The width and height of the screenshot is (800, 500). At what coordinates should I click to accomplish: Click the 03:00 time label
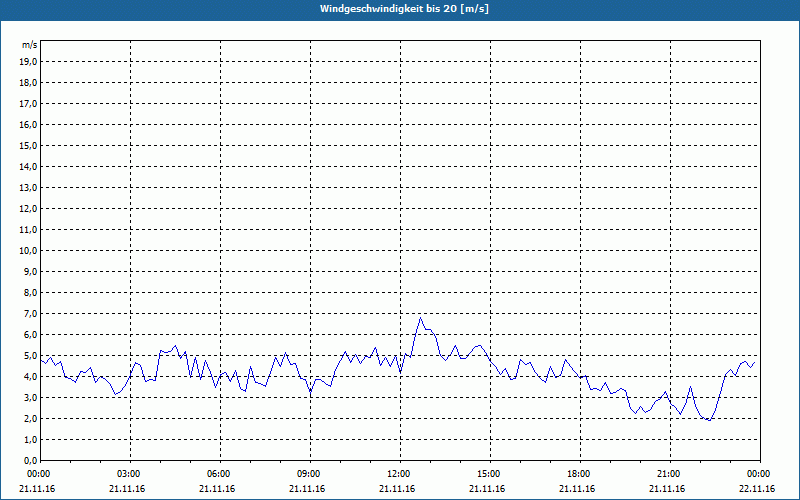130,474
